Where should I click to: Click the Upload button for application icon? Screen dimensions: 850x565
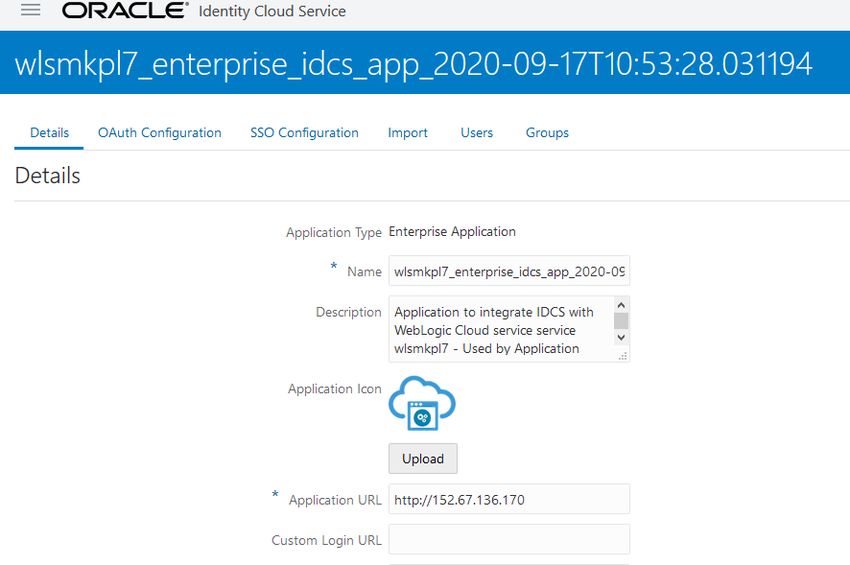[x=423, y=459]
